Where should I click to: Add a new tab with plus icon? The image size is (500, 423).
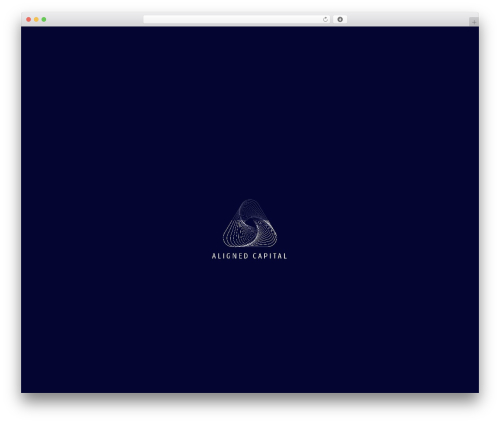coord(474,22)
